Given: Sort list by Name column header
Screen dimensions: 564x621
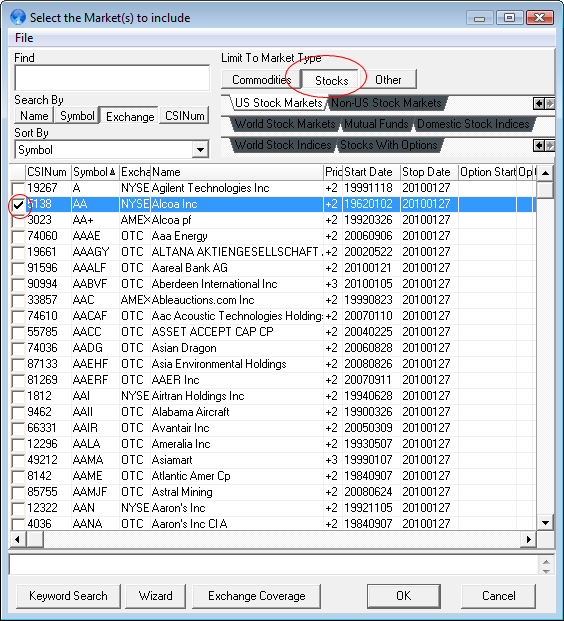Looking at the screenshot, I should click(237, 172).
